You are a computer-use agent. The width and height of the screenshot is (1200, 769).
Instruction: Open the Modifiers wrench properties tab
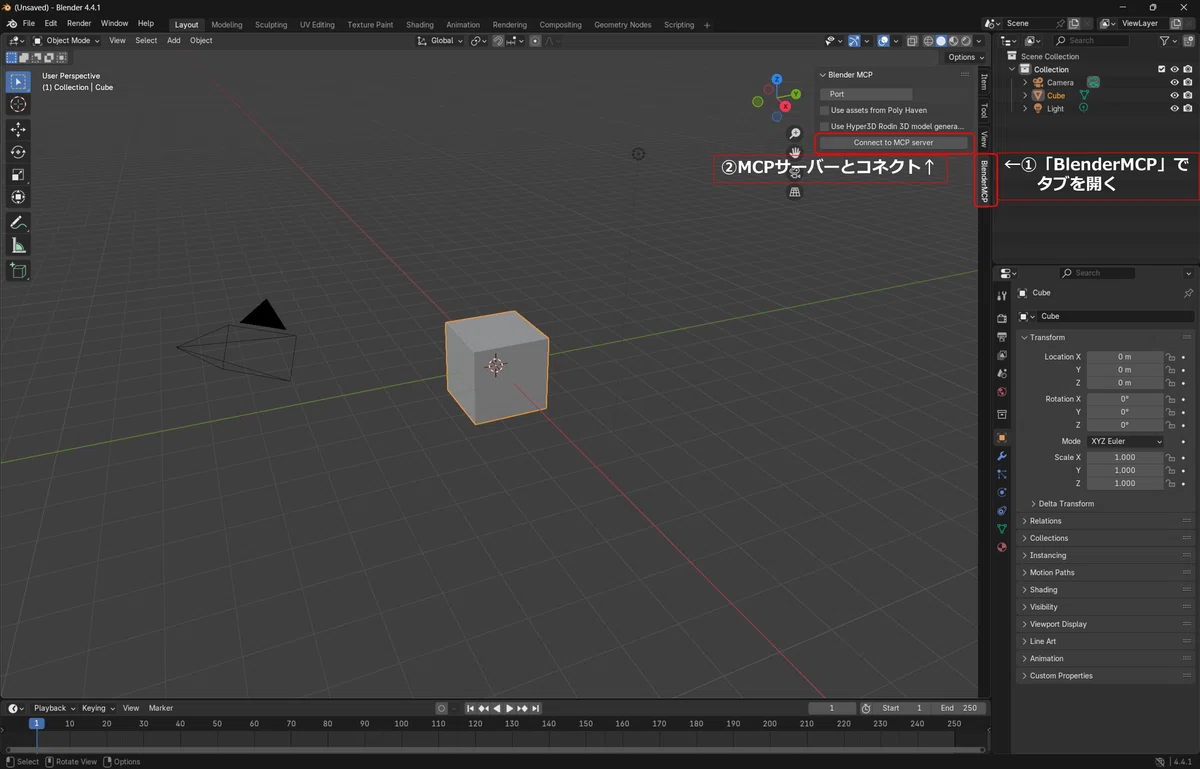click(1002, 456)
